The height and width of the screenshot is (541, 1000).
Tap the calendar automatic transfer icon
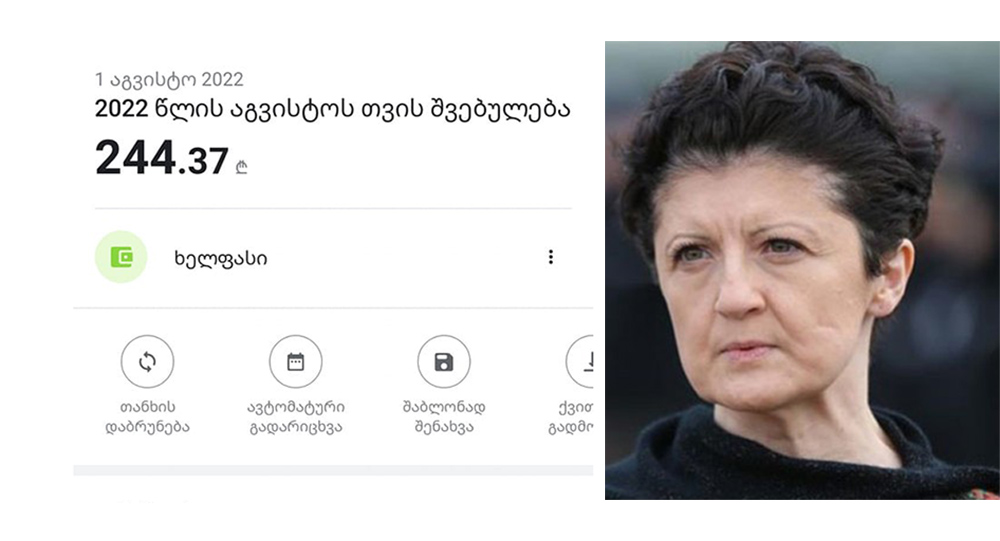[295, 362]
